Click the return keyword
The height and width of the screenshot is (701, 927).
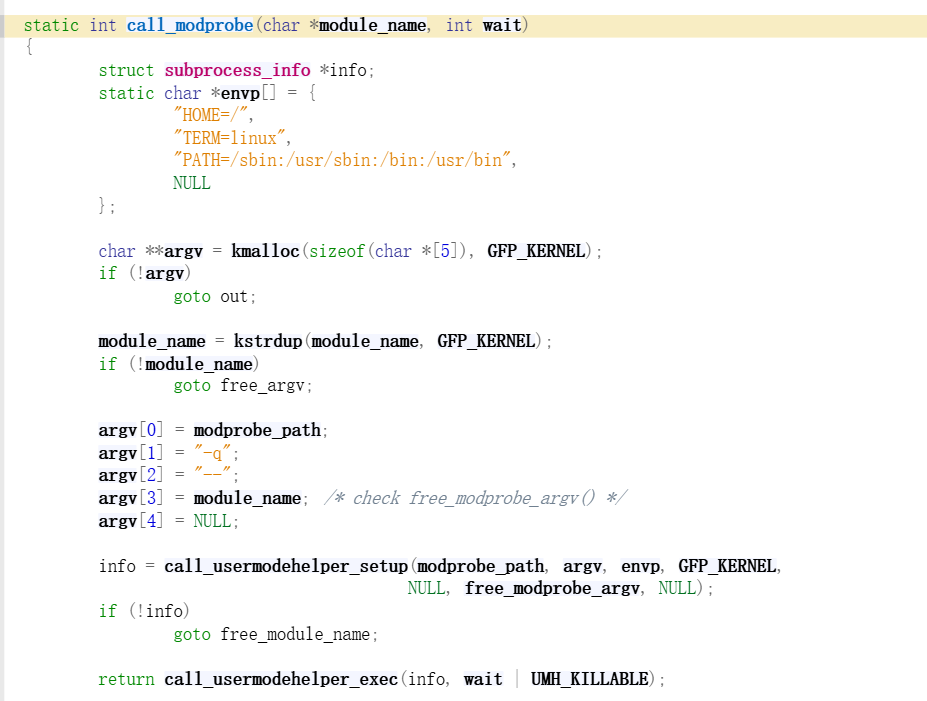click(127, 680)
